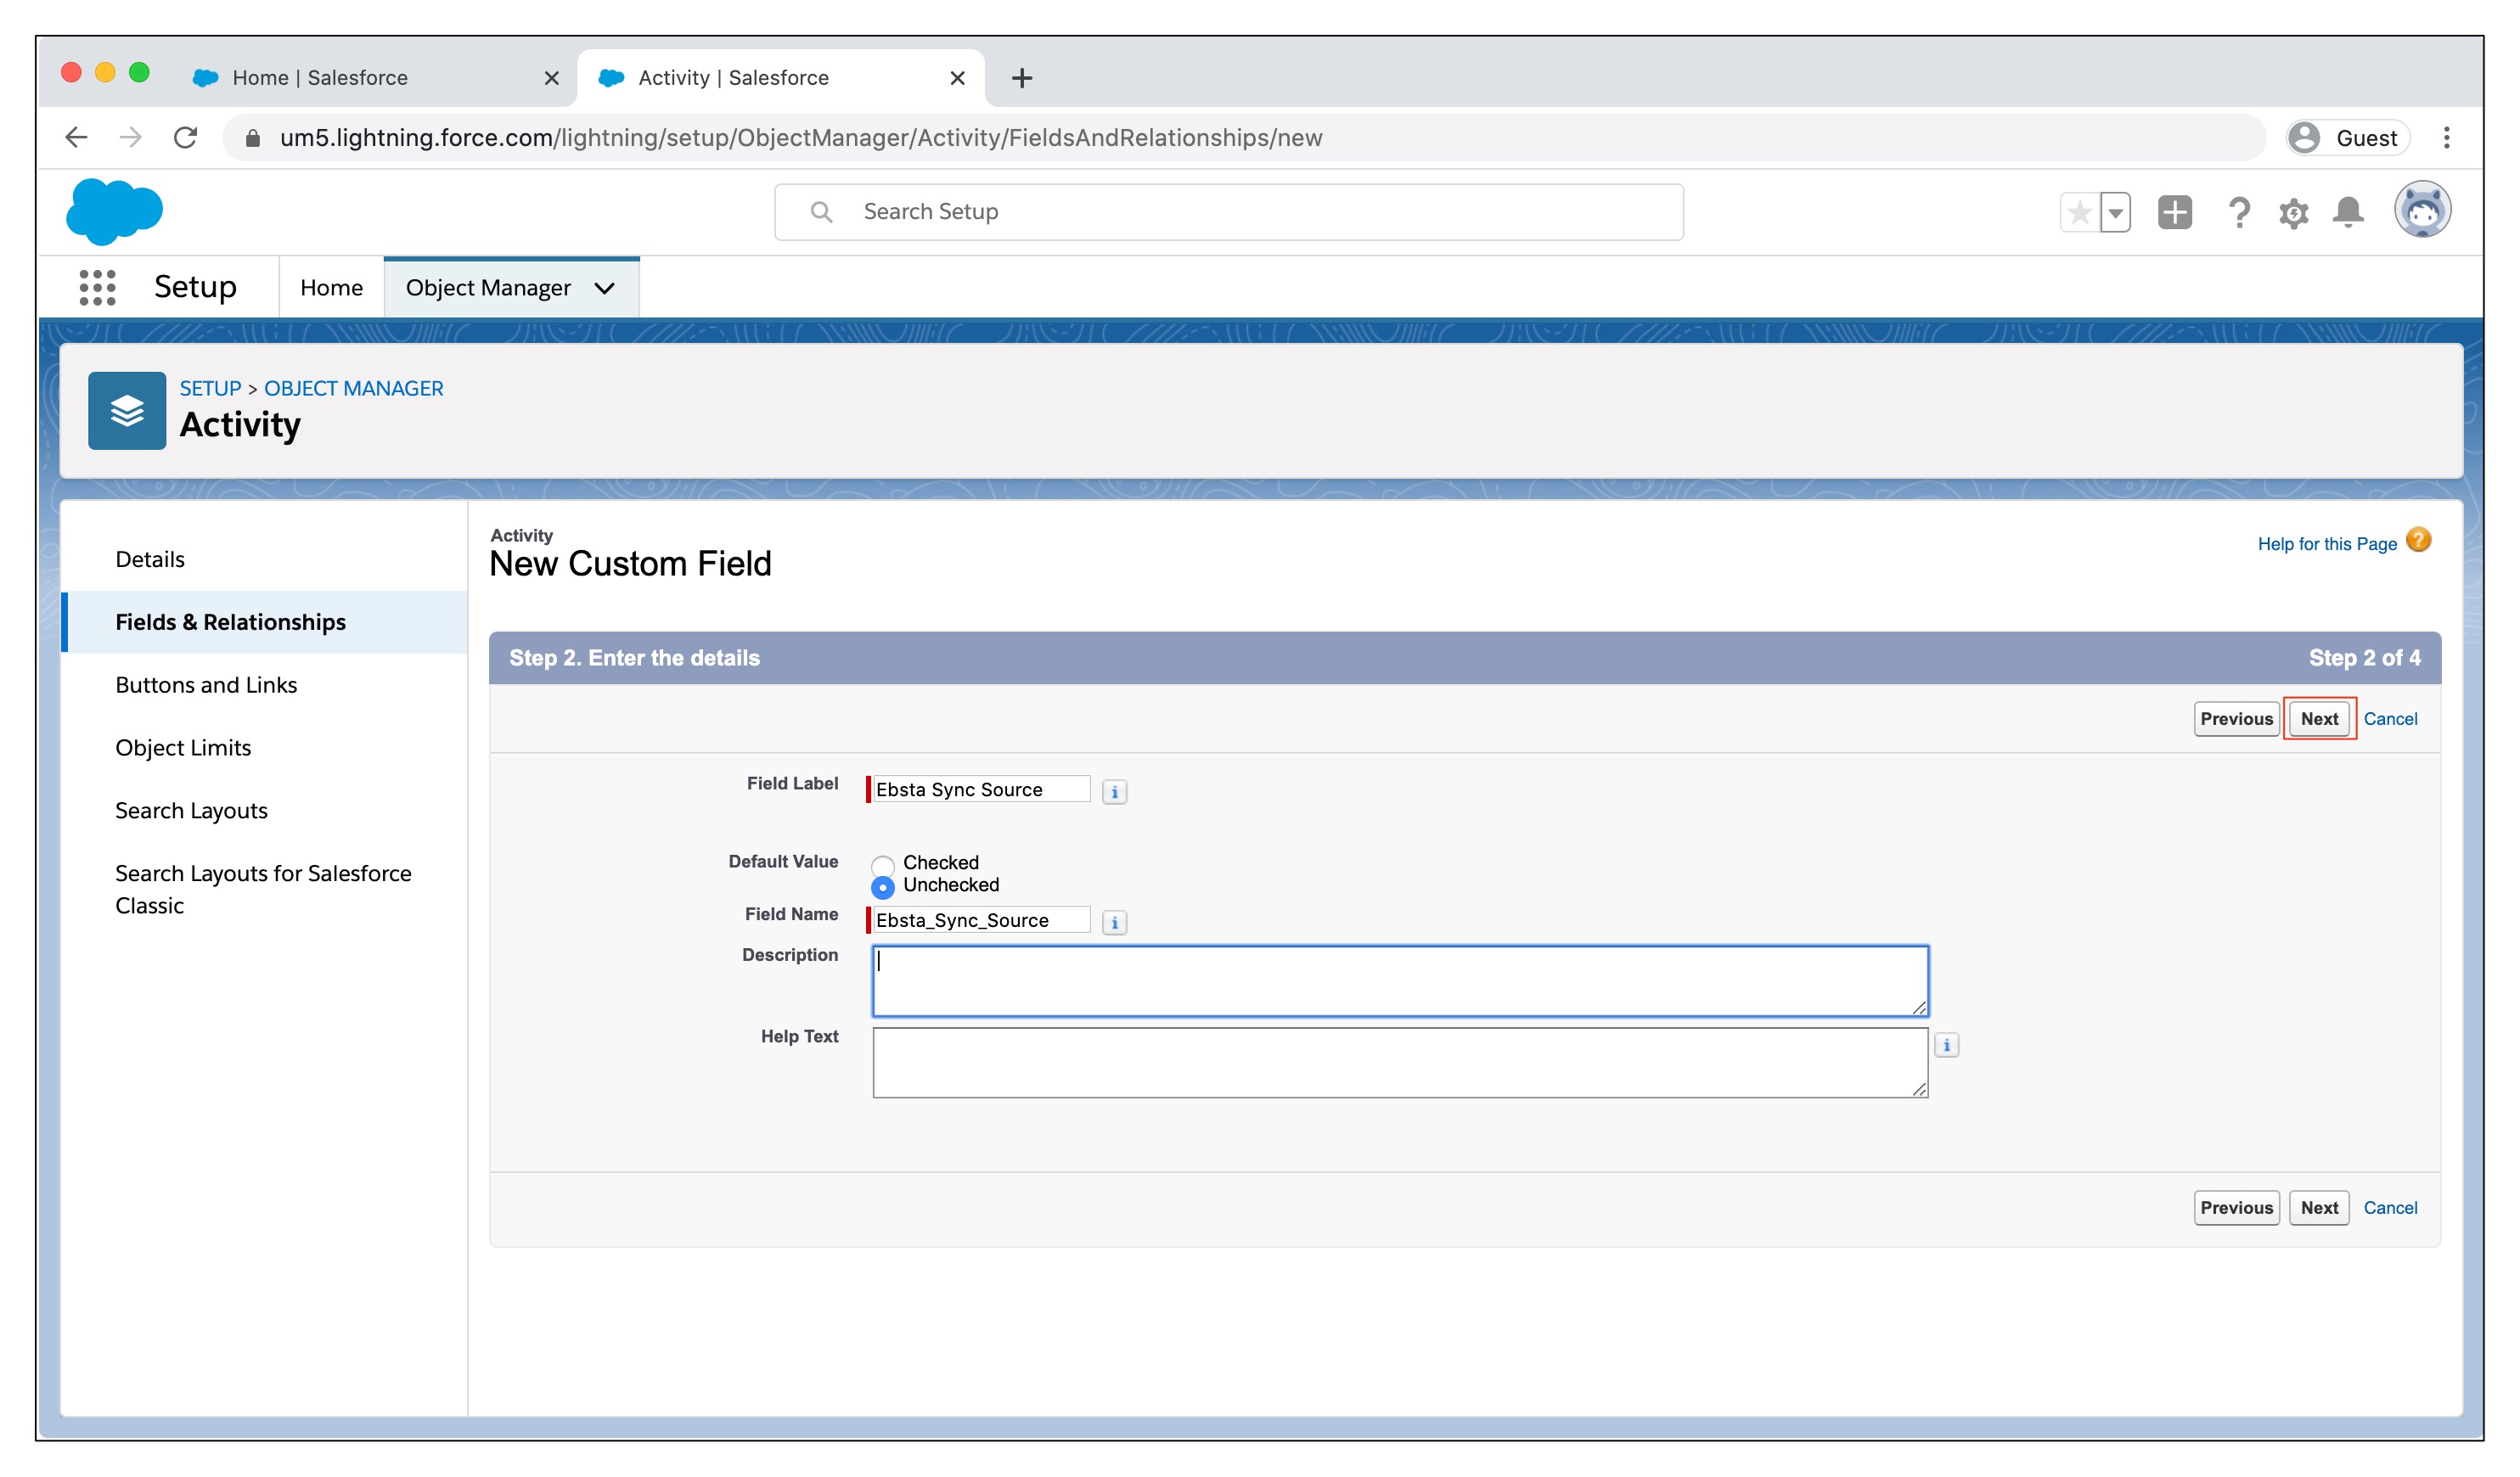Open the Setup gear icon menu
This screenshot has width=2520, height=1477.
pyautogui.click(x=2293, y=212)
